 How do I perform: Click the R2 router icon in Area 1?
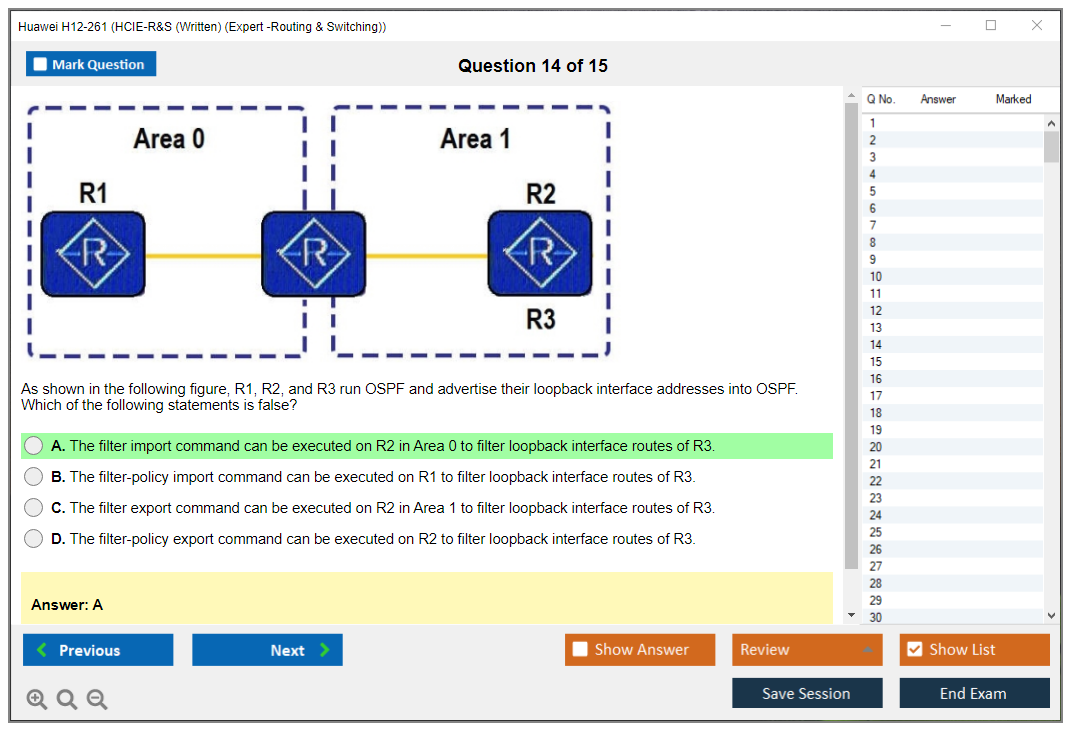pos(540,254)
